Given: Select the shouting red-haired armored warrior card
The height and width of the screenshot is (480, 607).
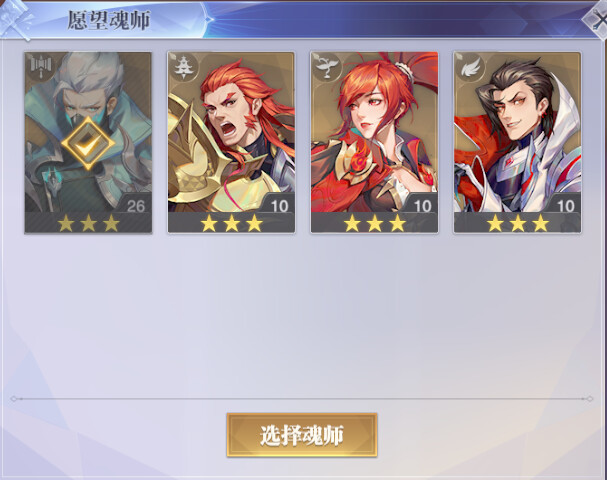Looking at the screenshot, I should (x=231, y=143).
